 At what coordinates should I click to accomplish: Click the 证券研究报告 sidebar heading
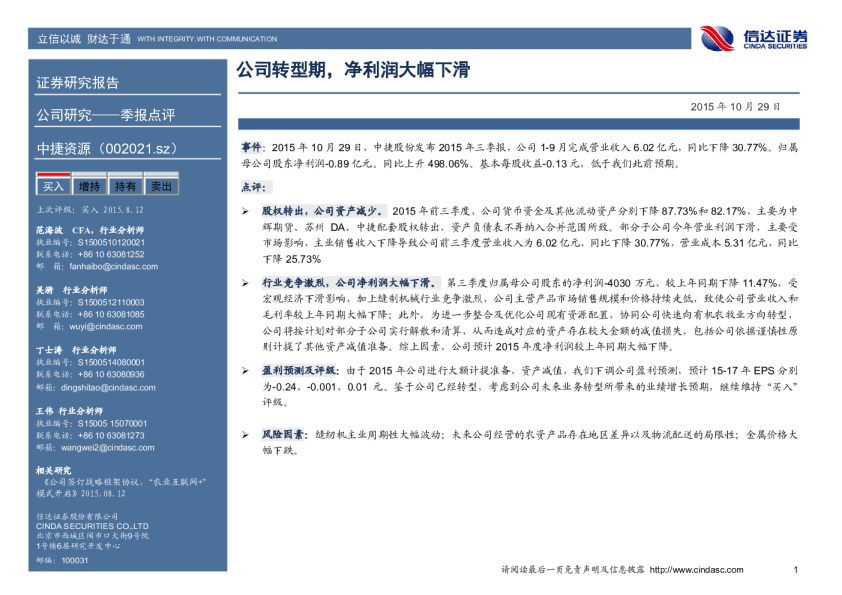pyautogui.click(x=78, y=83)
